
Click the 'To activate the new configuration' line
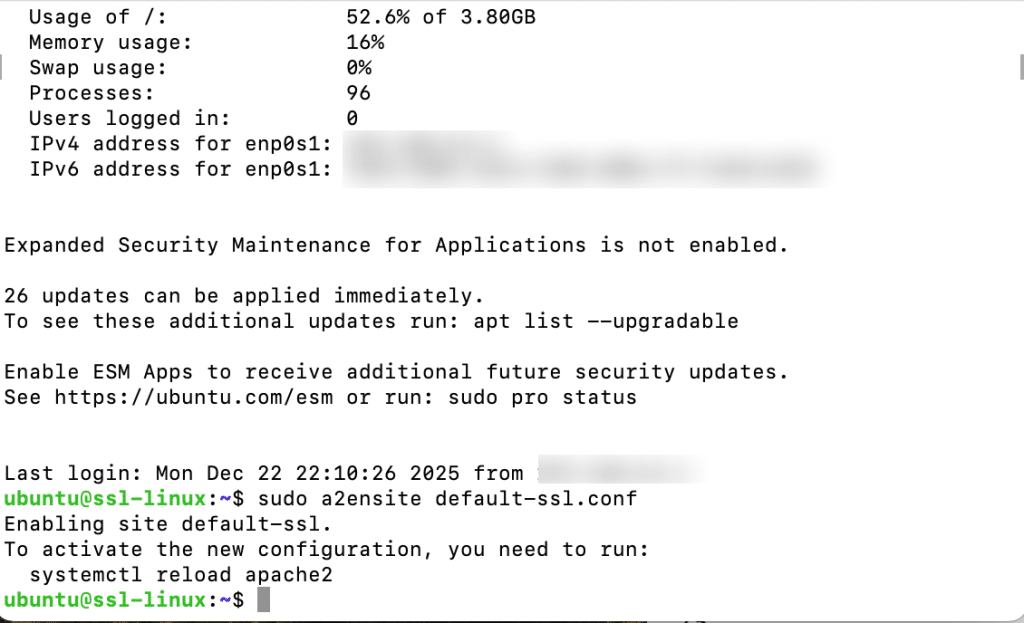coord(327,549)
